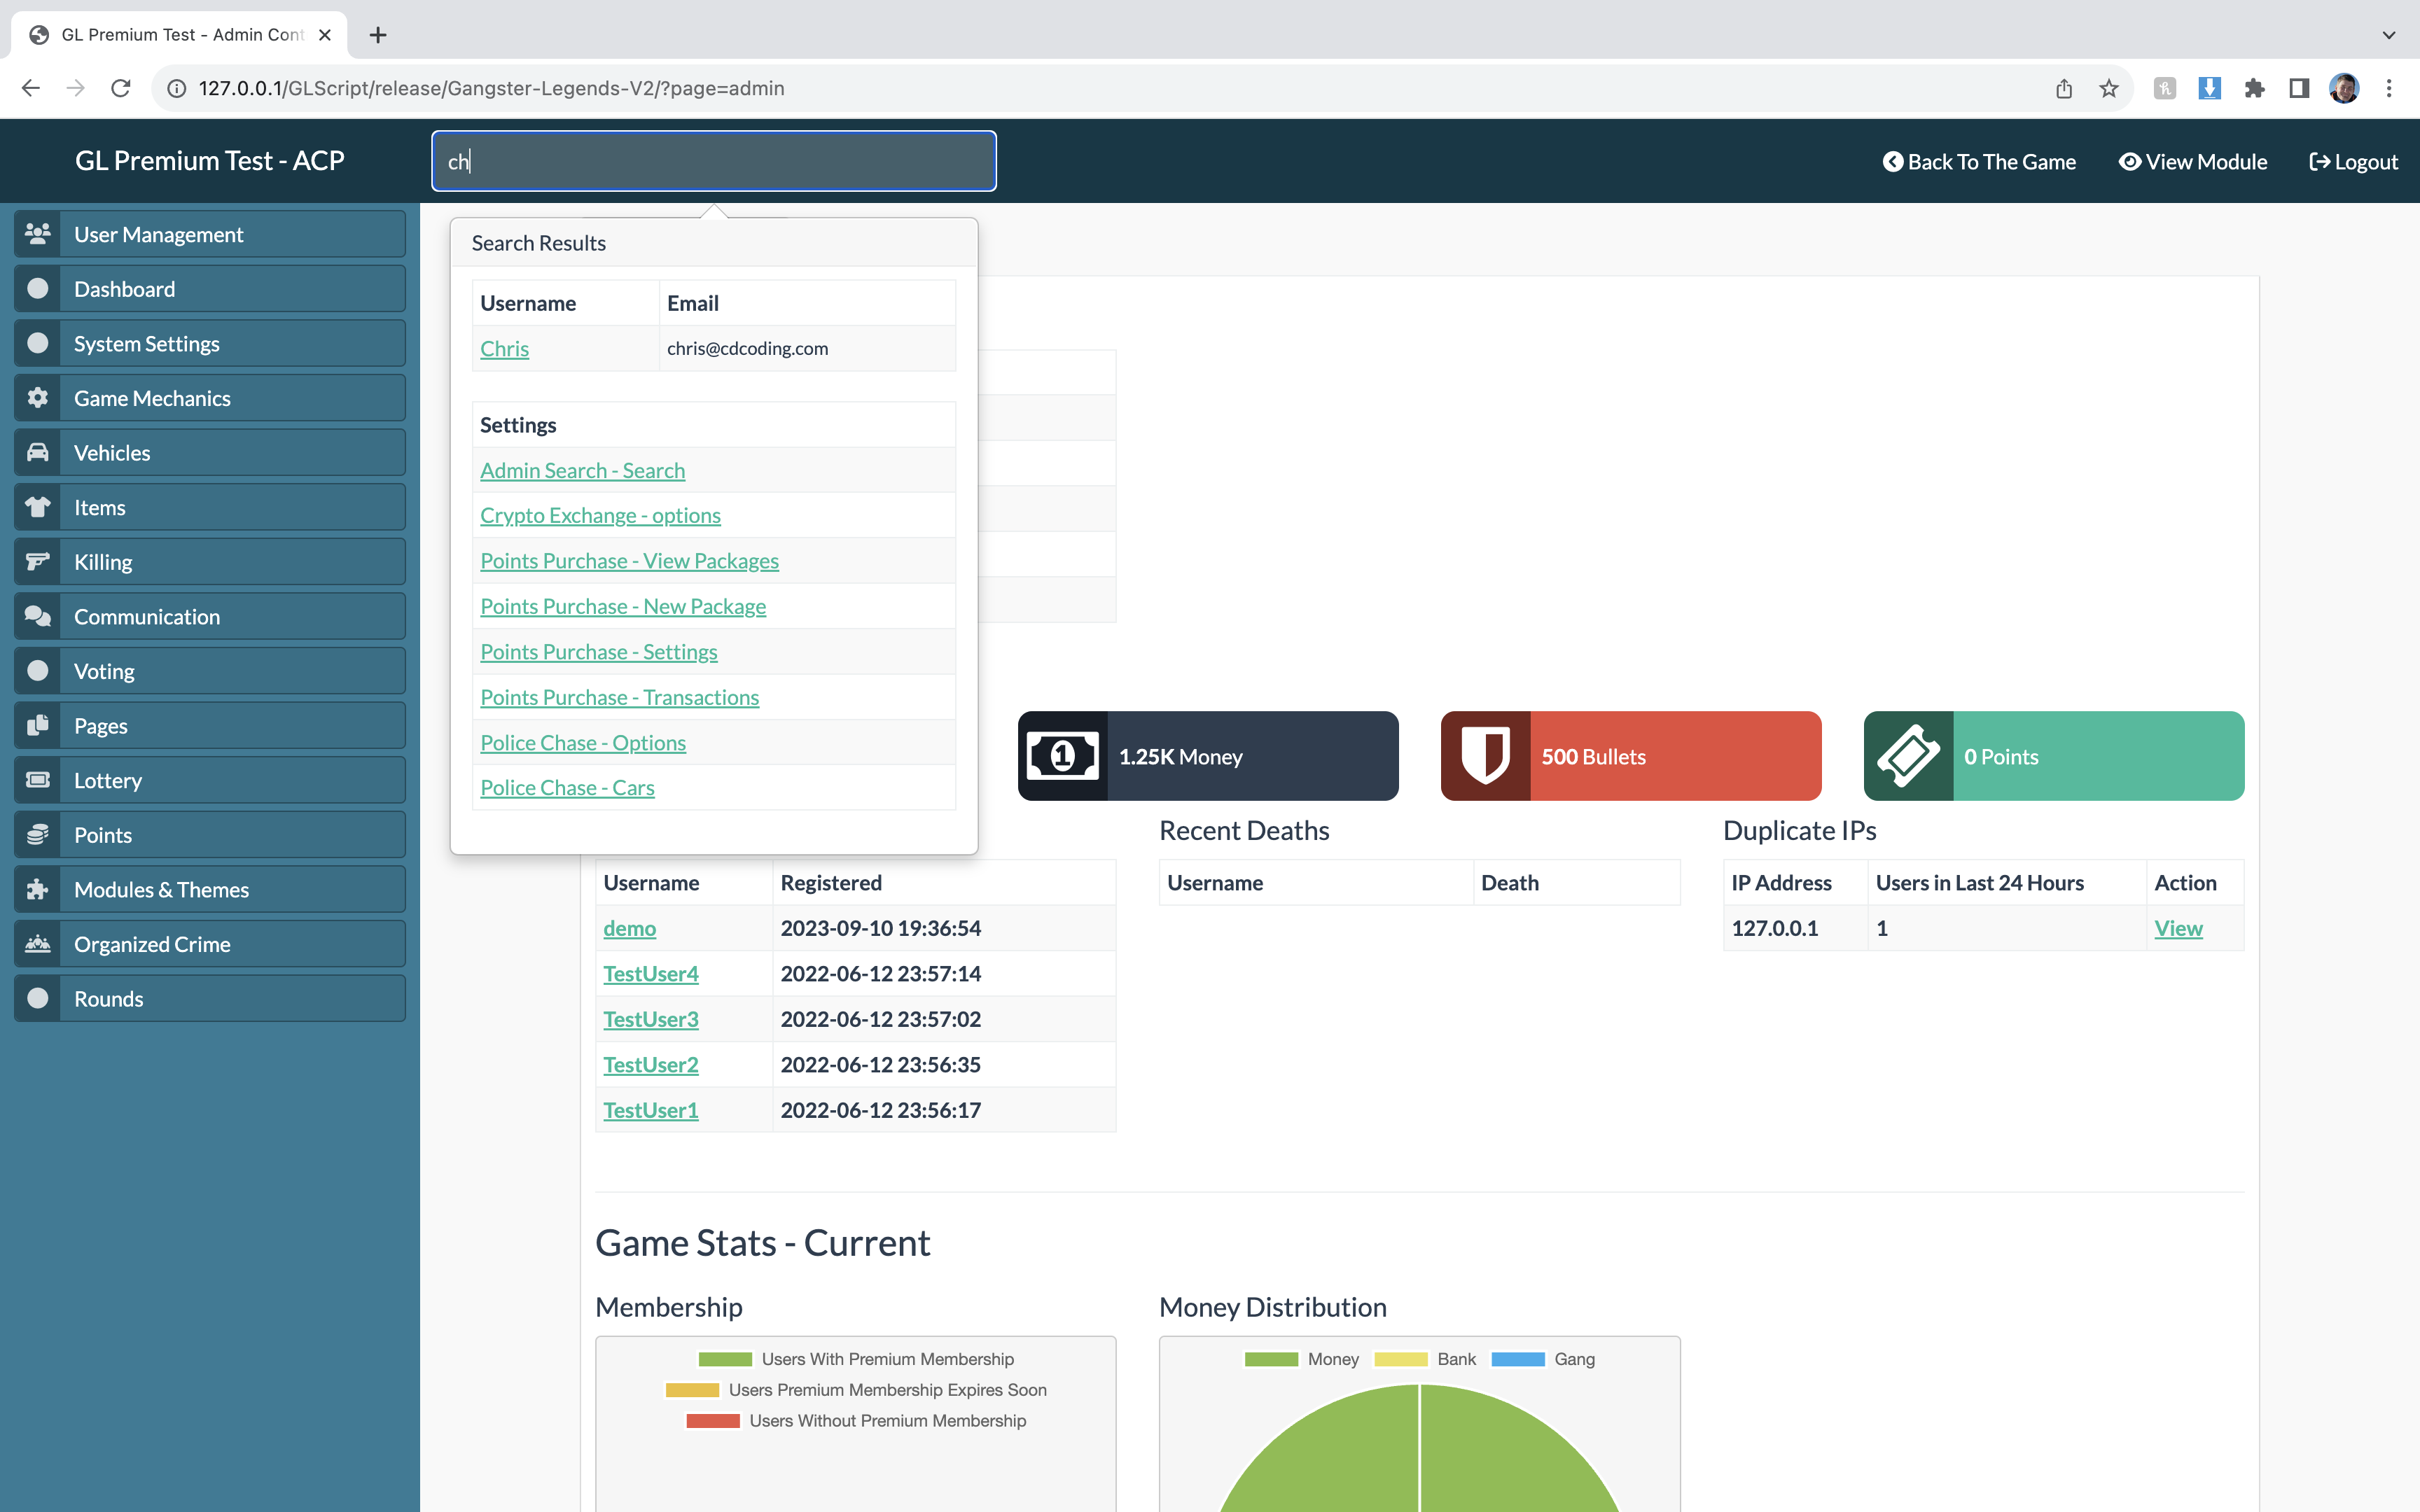
Task: Click the Modules & Themes puzzle icon
Action: pos(38,889)
